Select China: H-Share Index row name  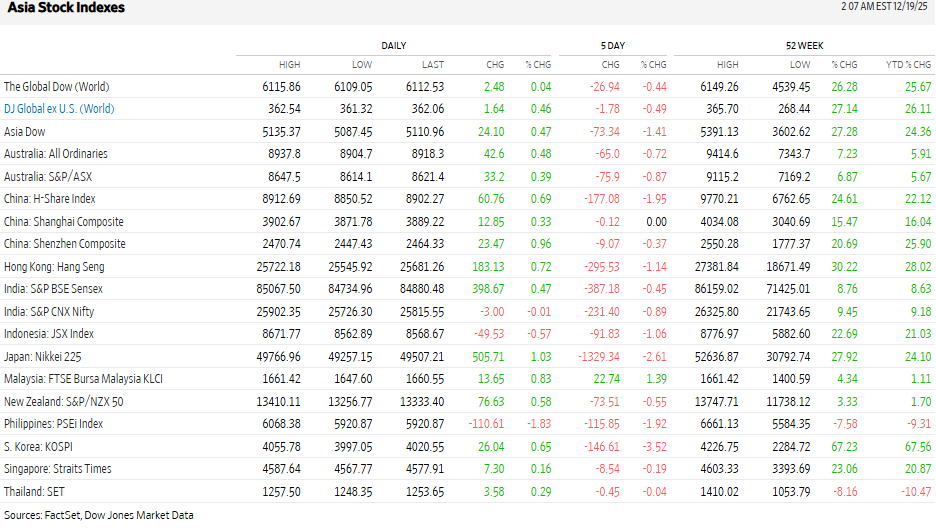pos(50,199)
